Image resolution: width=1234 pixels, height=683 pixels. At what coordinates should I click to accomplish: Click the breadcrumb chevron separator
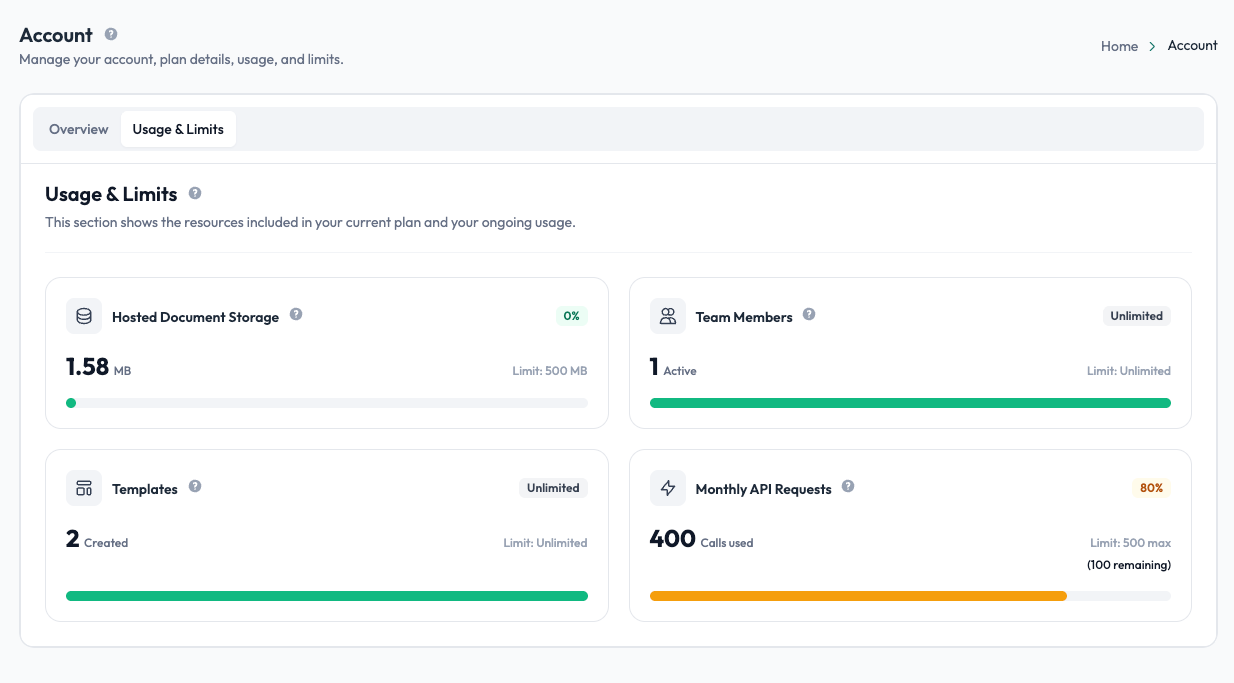pos(1153,46)
